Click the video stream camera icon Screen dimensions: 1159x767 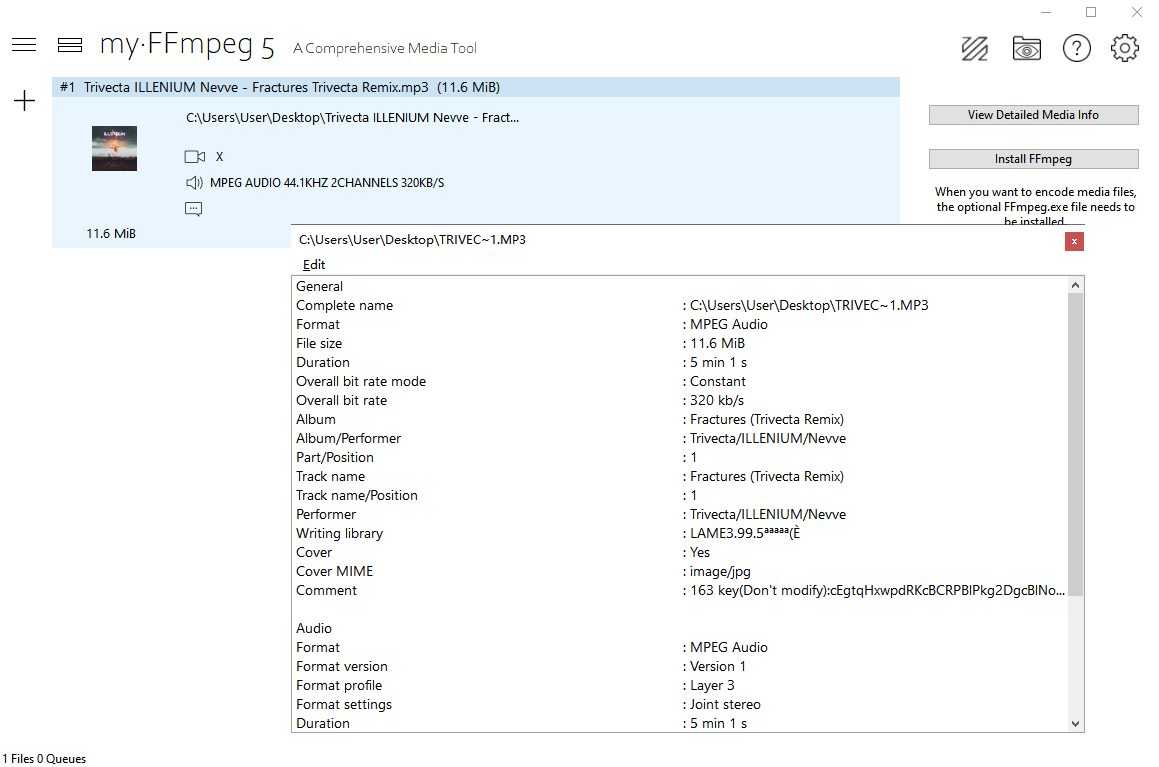click(194, 157)
